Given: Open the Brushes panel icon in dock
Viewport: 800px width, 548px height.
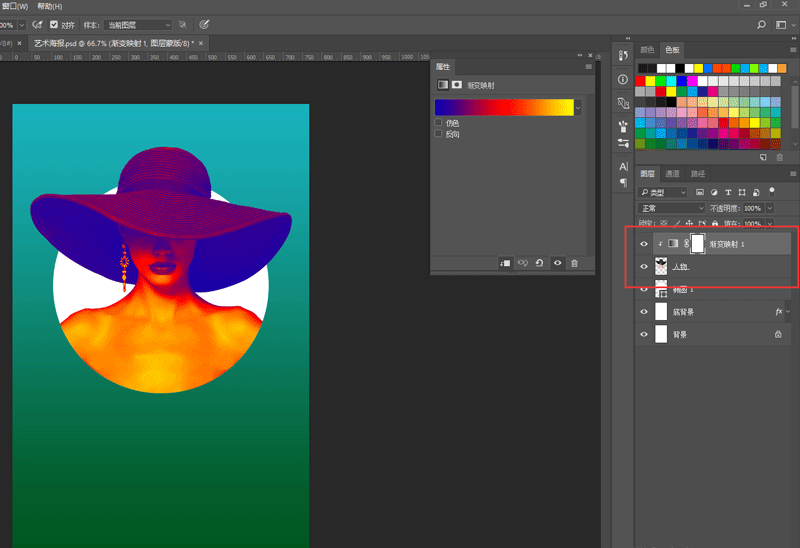Looking at the screenshot, I should click(623, 126).
